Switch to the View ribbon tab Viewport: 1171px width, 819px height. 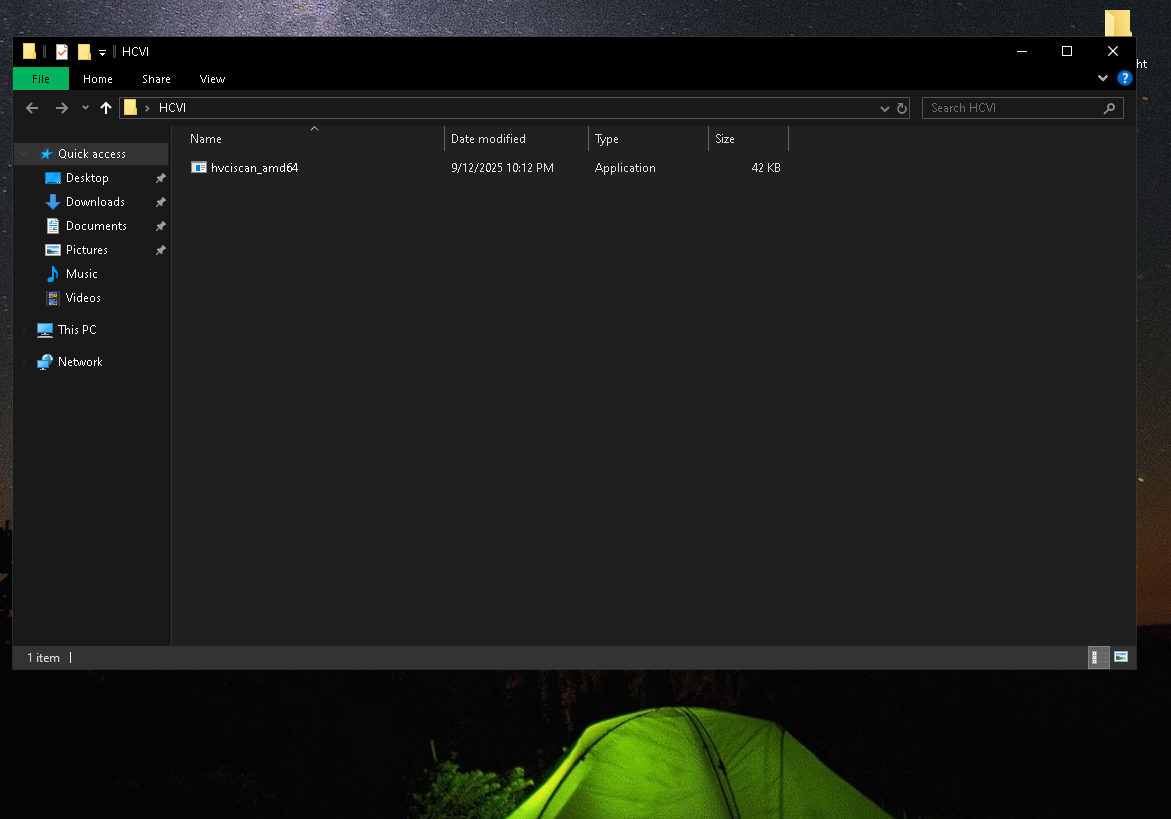pos(212,78)
